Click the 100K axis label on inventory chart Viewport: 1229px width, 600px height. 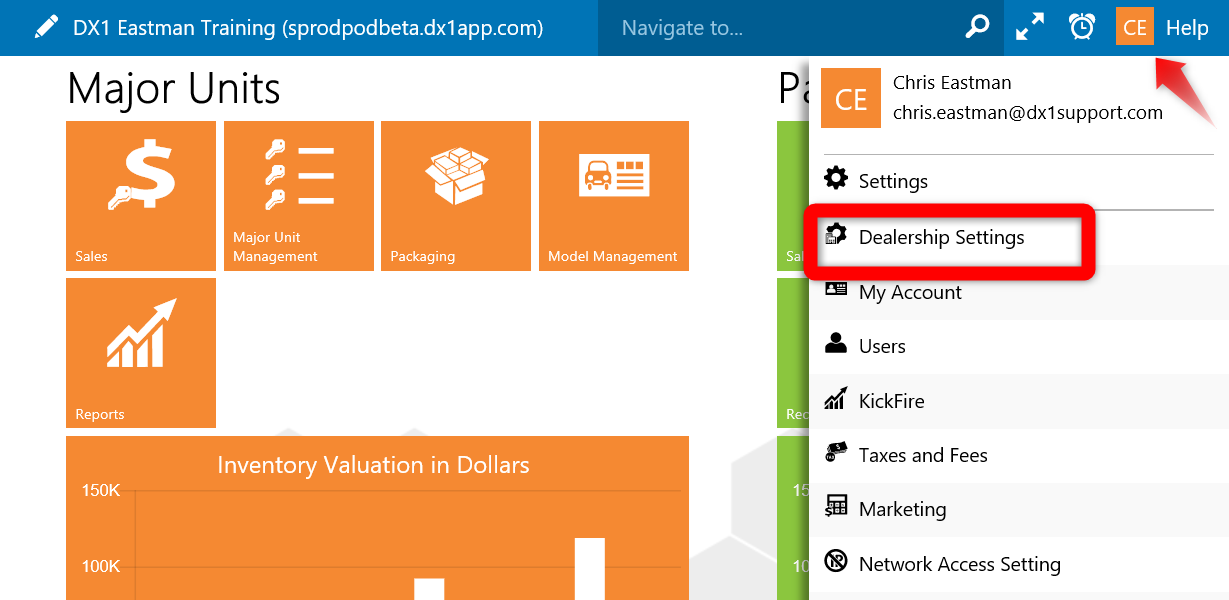point(101,567)
